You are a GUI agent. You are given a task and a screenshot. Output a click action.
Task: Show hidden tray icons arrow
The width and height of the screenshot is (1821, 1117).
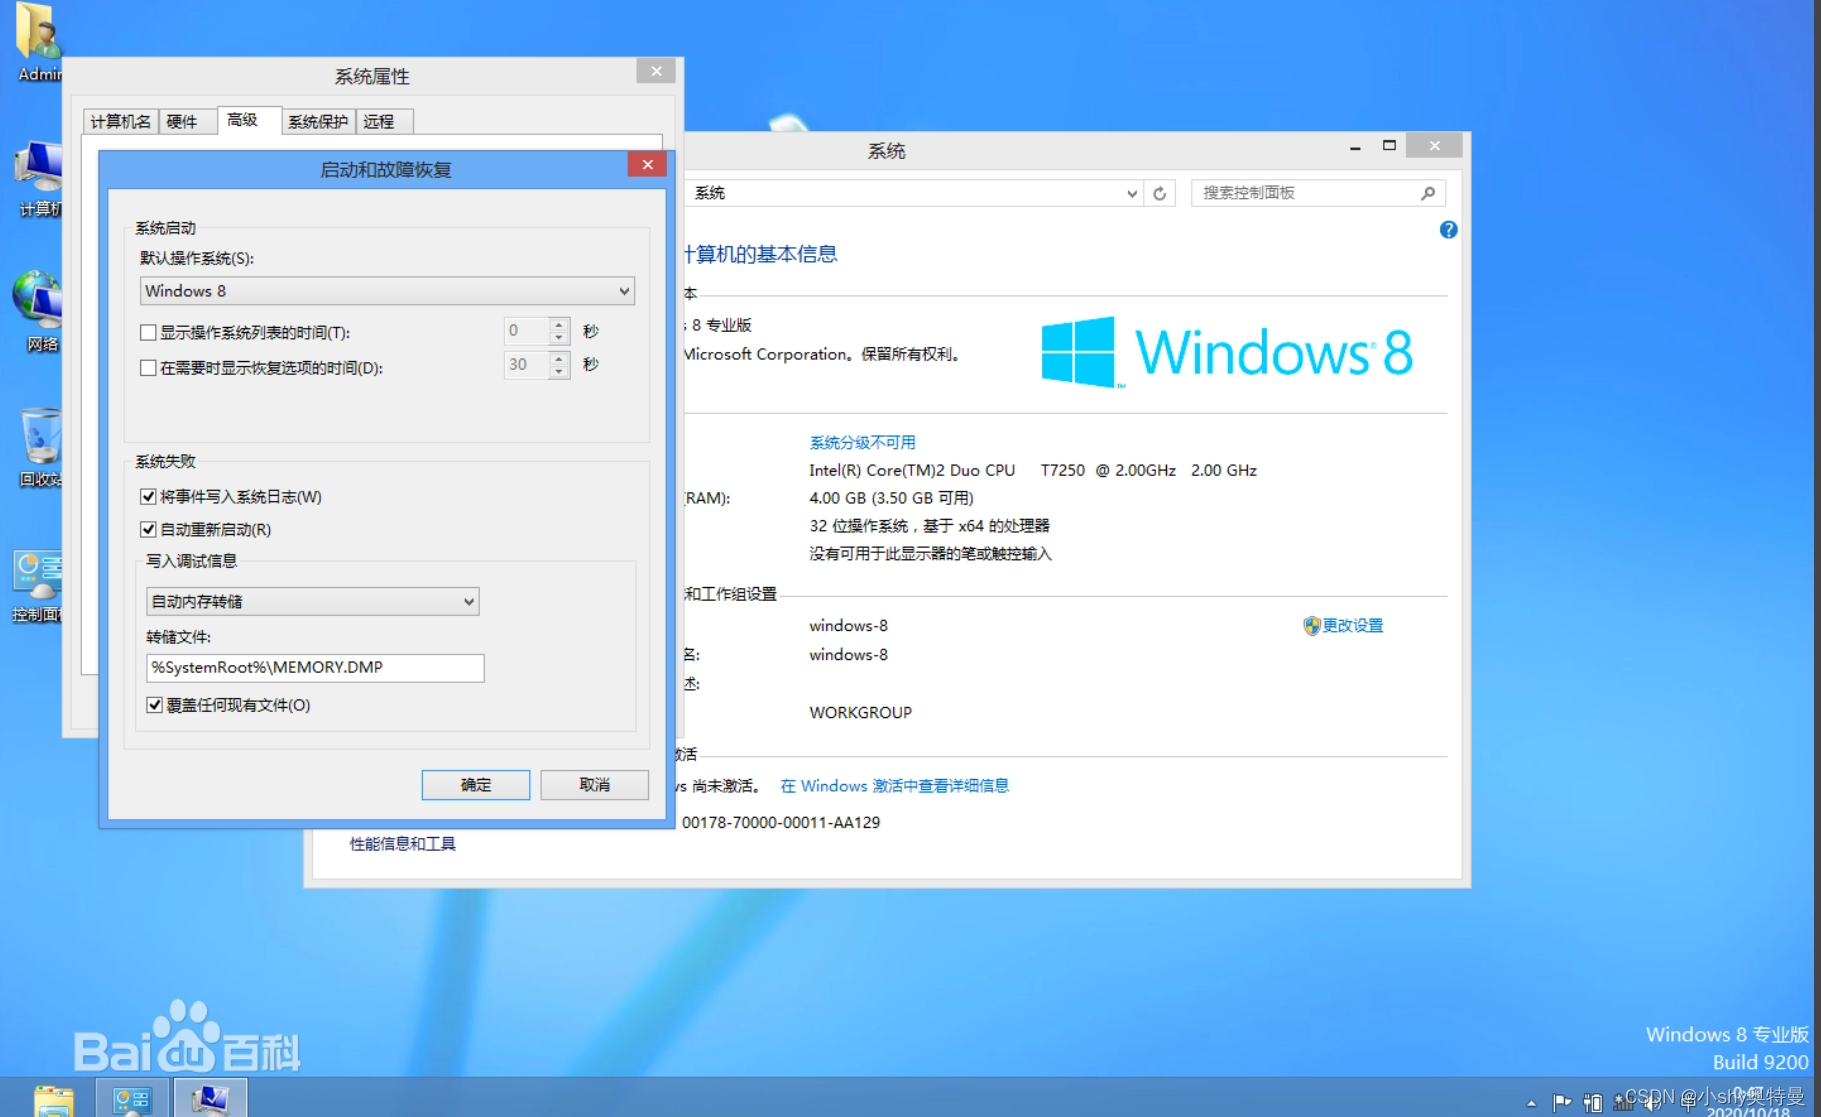coord(1531,1103)
